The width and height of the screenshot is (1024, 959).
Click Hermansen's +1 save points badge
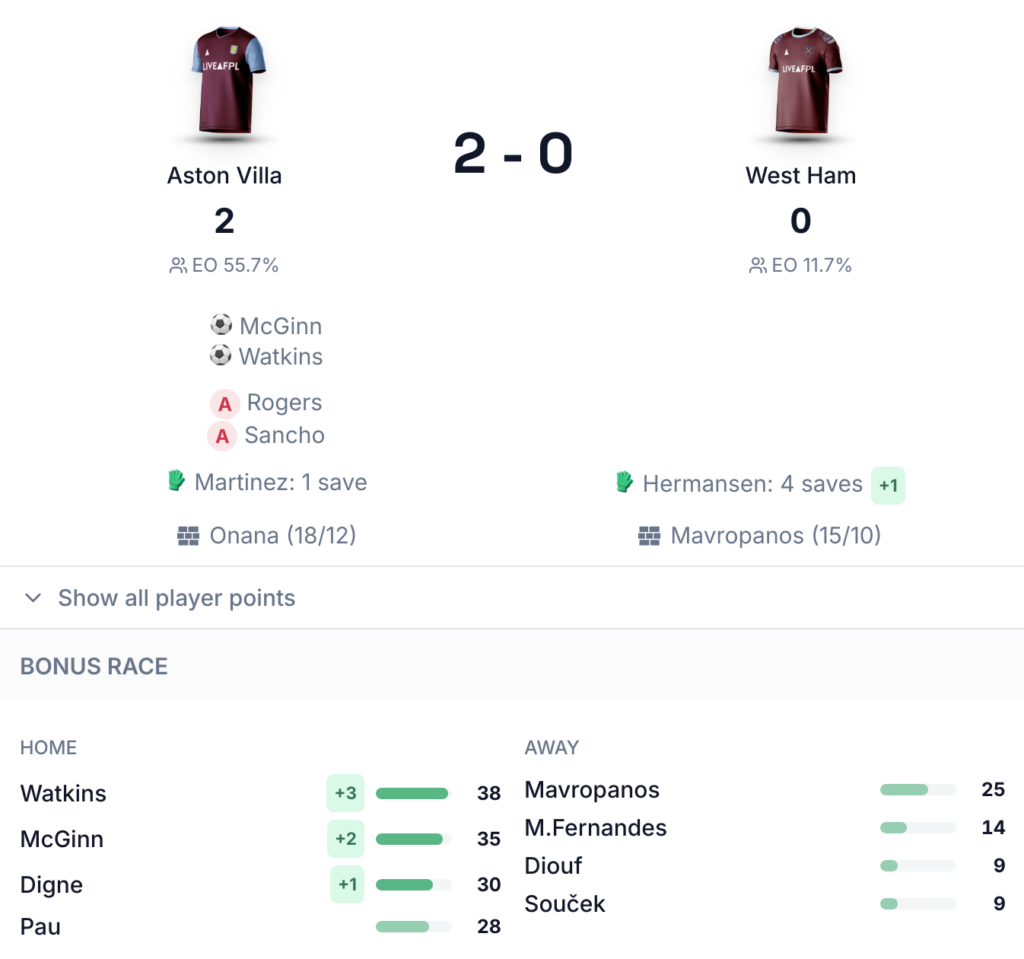click(888, 485)
